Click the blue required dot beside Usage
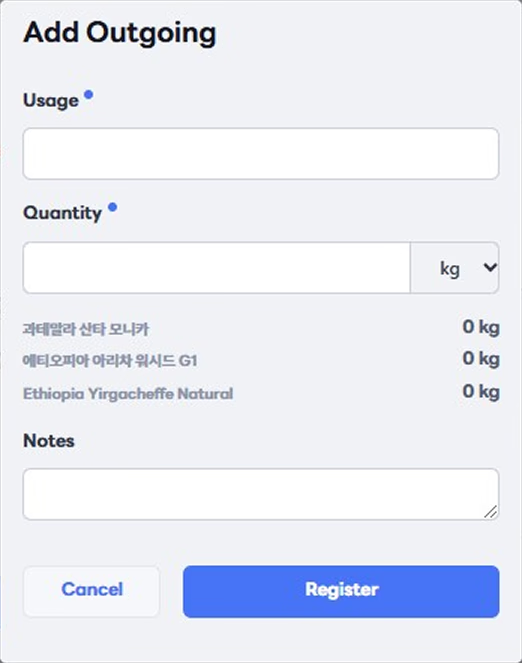Image resolution: width=522 pixels, height=663 pixels. coord(88,94)
